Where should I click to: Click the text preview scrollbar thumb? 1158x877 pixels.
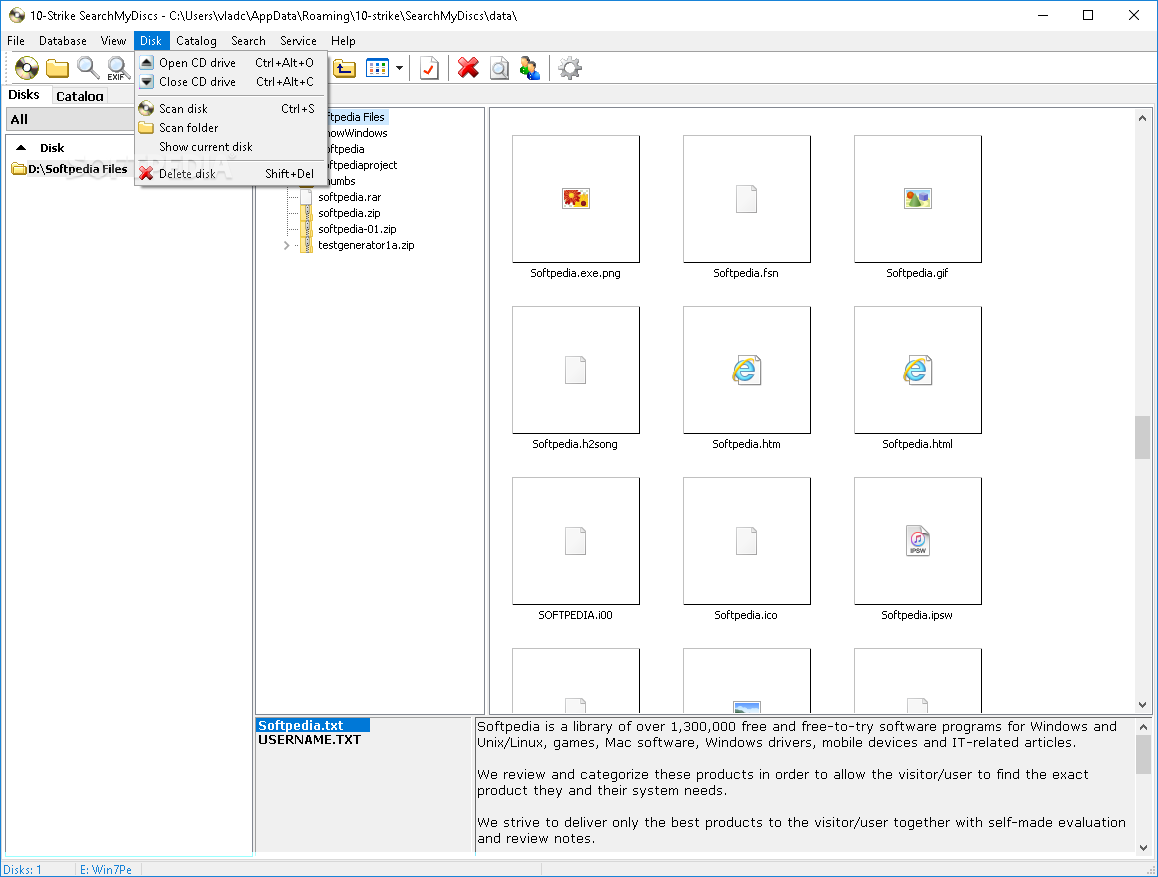pyautogui.click(x=1143, y=754)
